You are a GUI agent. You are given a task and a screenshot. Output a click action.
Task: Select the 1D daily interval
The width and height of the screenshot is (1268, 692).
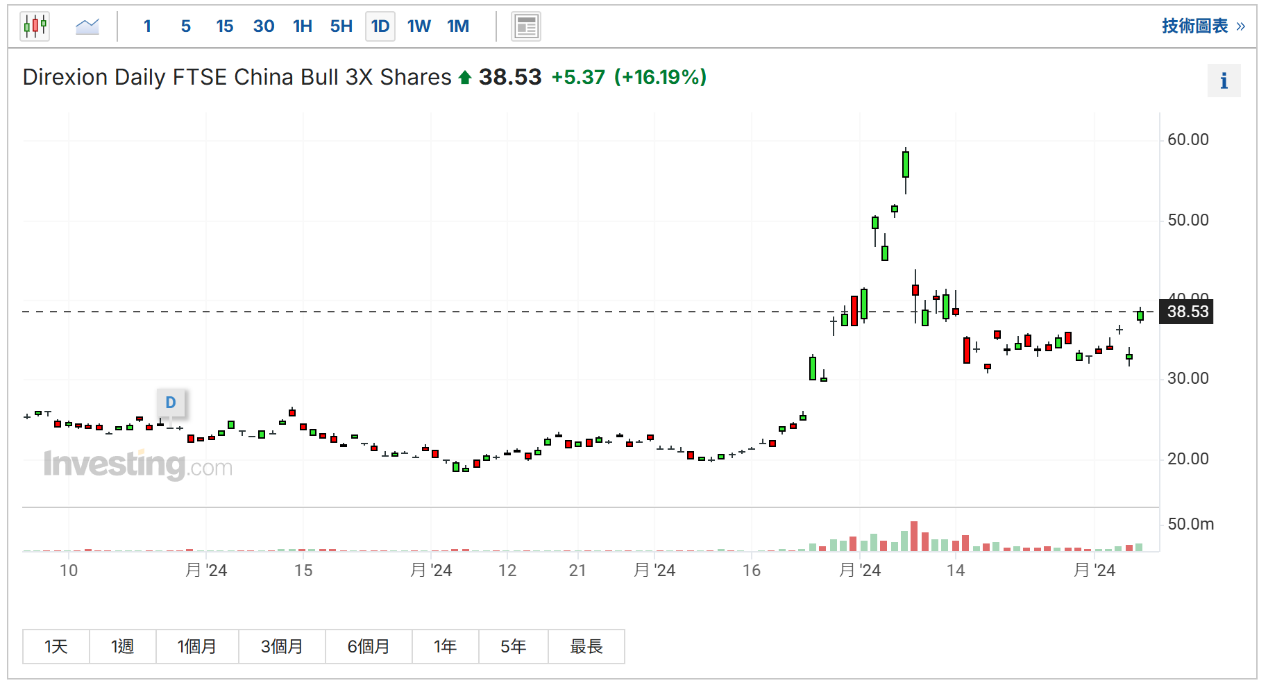pos(380,26)
